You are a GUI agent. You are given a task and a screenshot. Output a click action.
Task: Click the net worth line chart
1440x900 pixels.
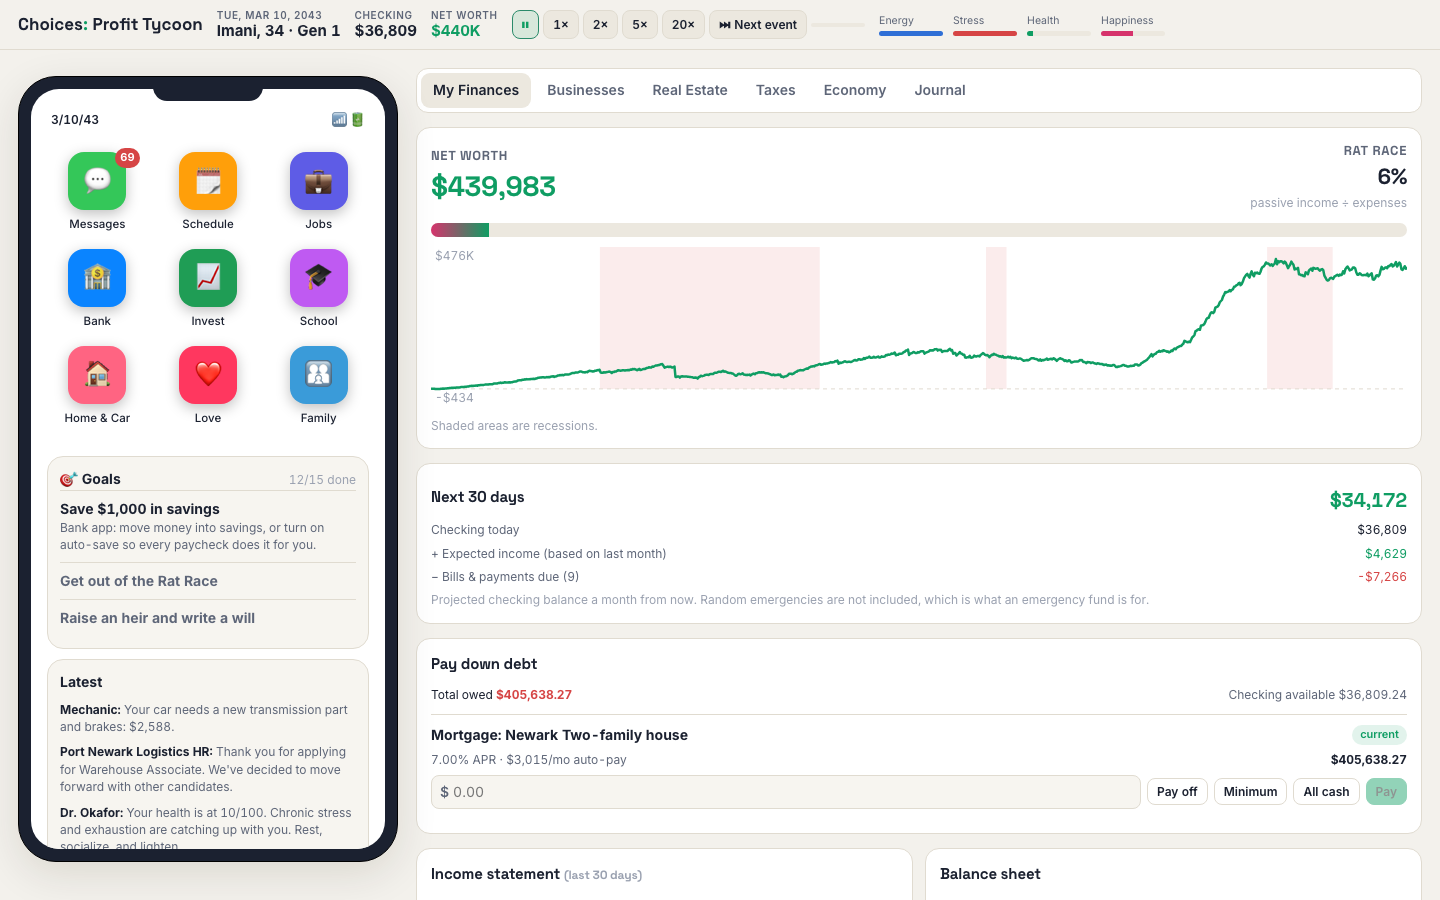[919, 325]
